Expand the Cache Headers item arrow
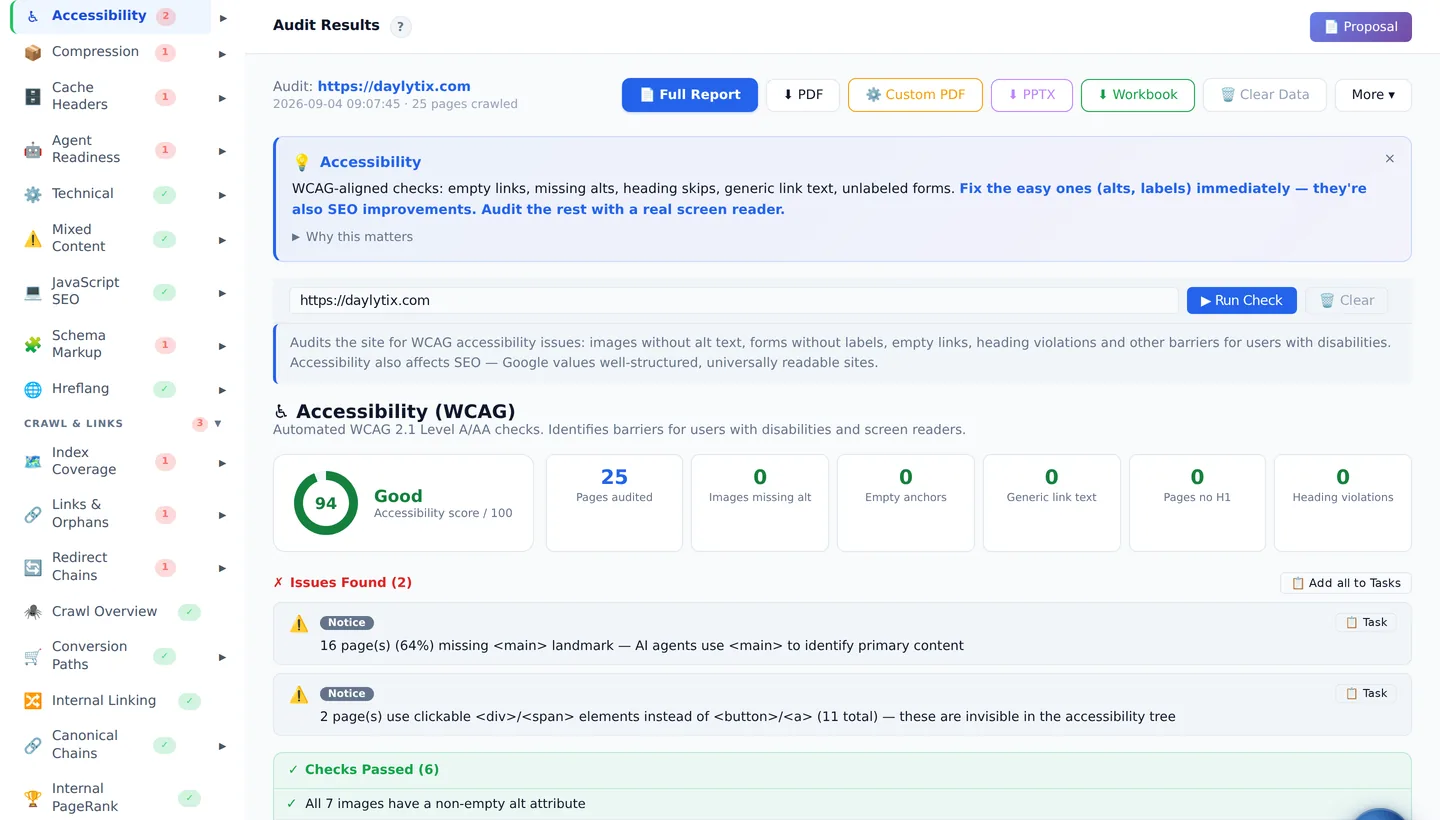Image resolution: width=1440 pixels, height=820 pixels. click(x=223, y=98)
